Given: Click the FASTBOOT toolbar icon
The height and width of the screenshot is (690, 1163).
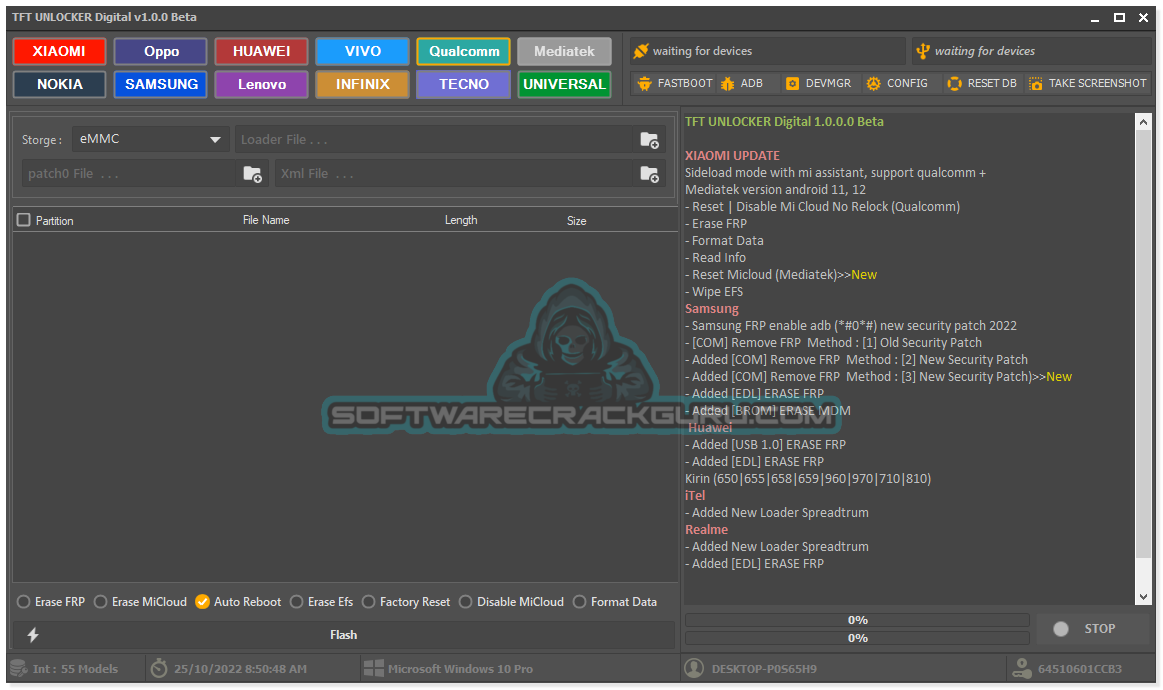Looking at the screenshot, I should pos(645,83).
